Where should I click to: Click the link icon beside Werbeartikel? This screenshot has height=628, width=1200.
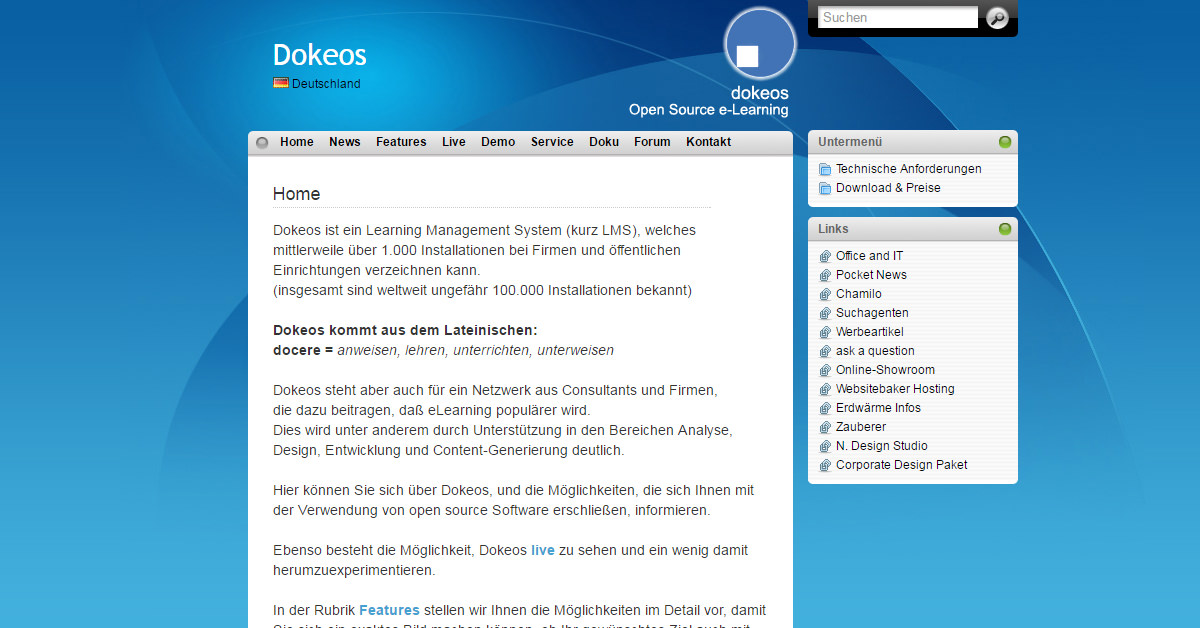[825, 333]
